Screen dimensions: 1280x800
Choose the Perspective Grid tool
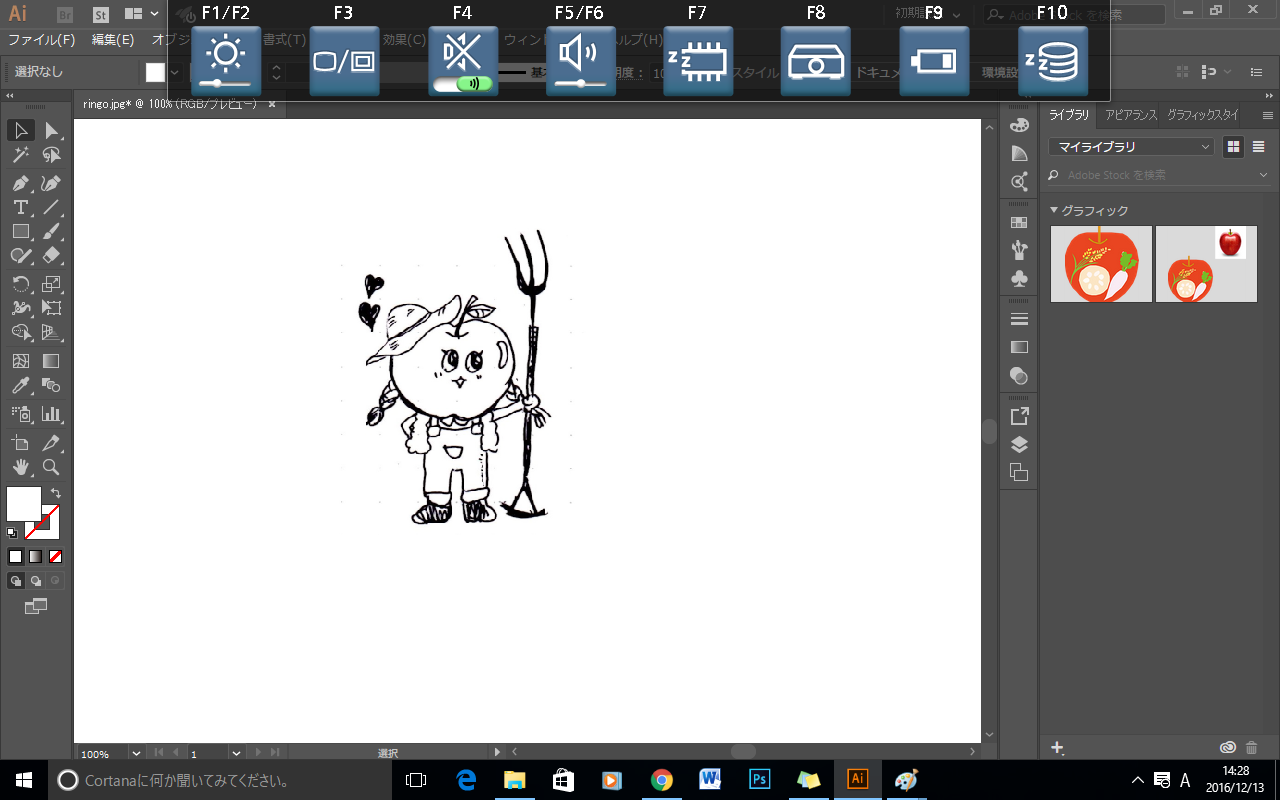[x=51, y=333]
